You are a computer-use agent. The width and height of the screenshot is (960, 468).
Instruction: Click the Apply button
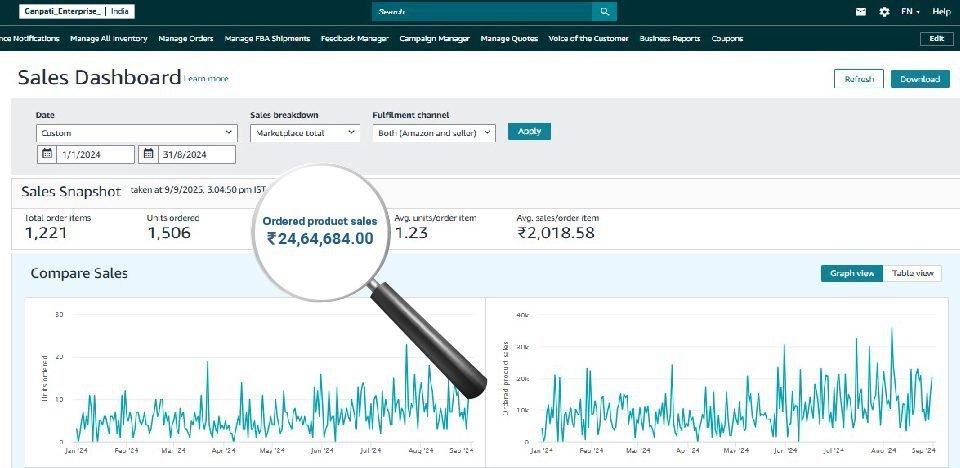(x=529, y=131)
